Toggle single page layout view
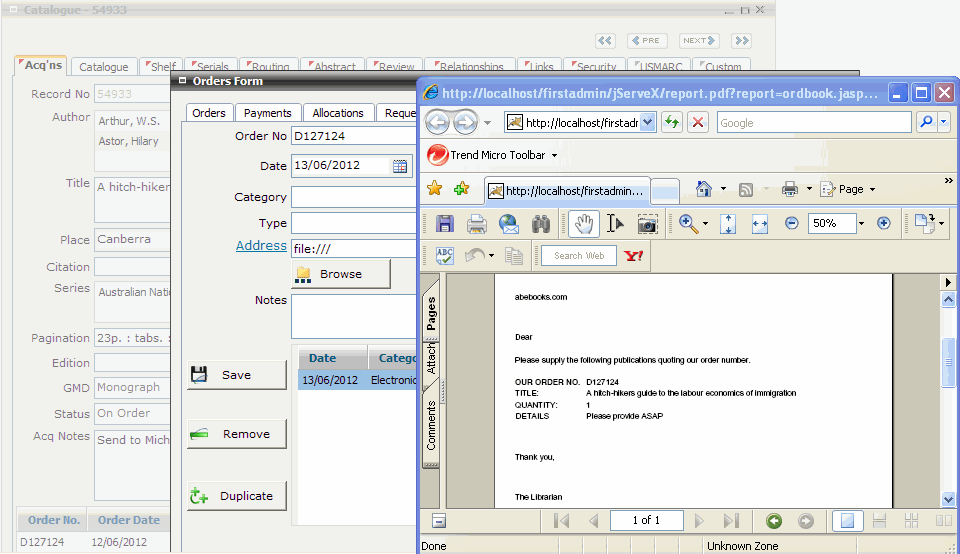The width and height of the screenshot is (960, 554). click(x=847, y=520)
